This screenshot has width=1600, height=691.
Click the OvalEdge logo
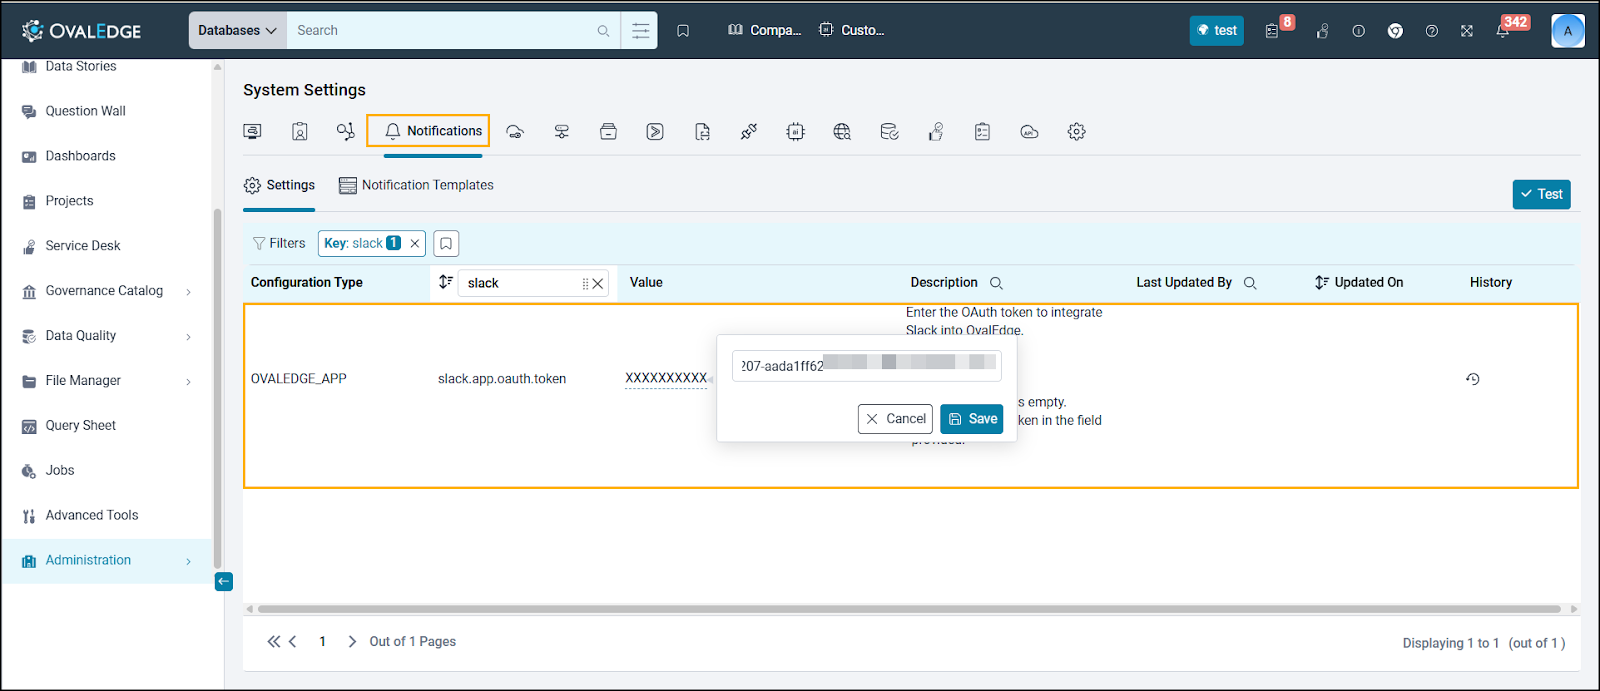click(81, 31)
